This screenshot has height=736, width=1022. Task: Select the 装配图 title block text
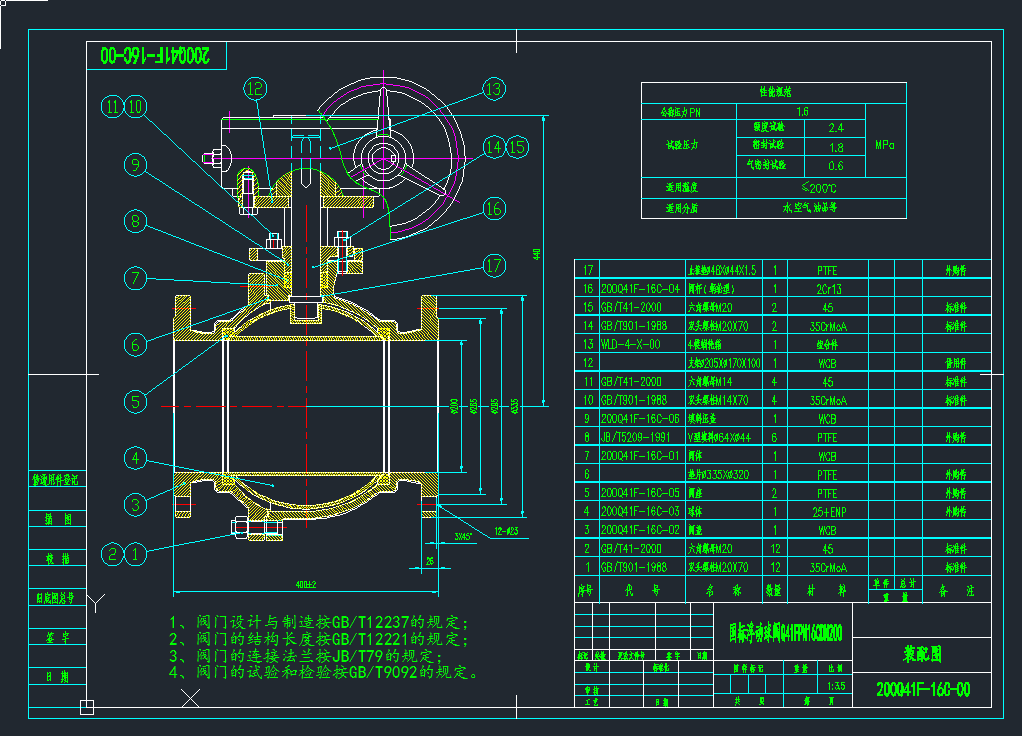tap(921, 654)
